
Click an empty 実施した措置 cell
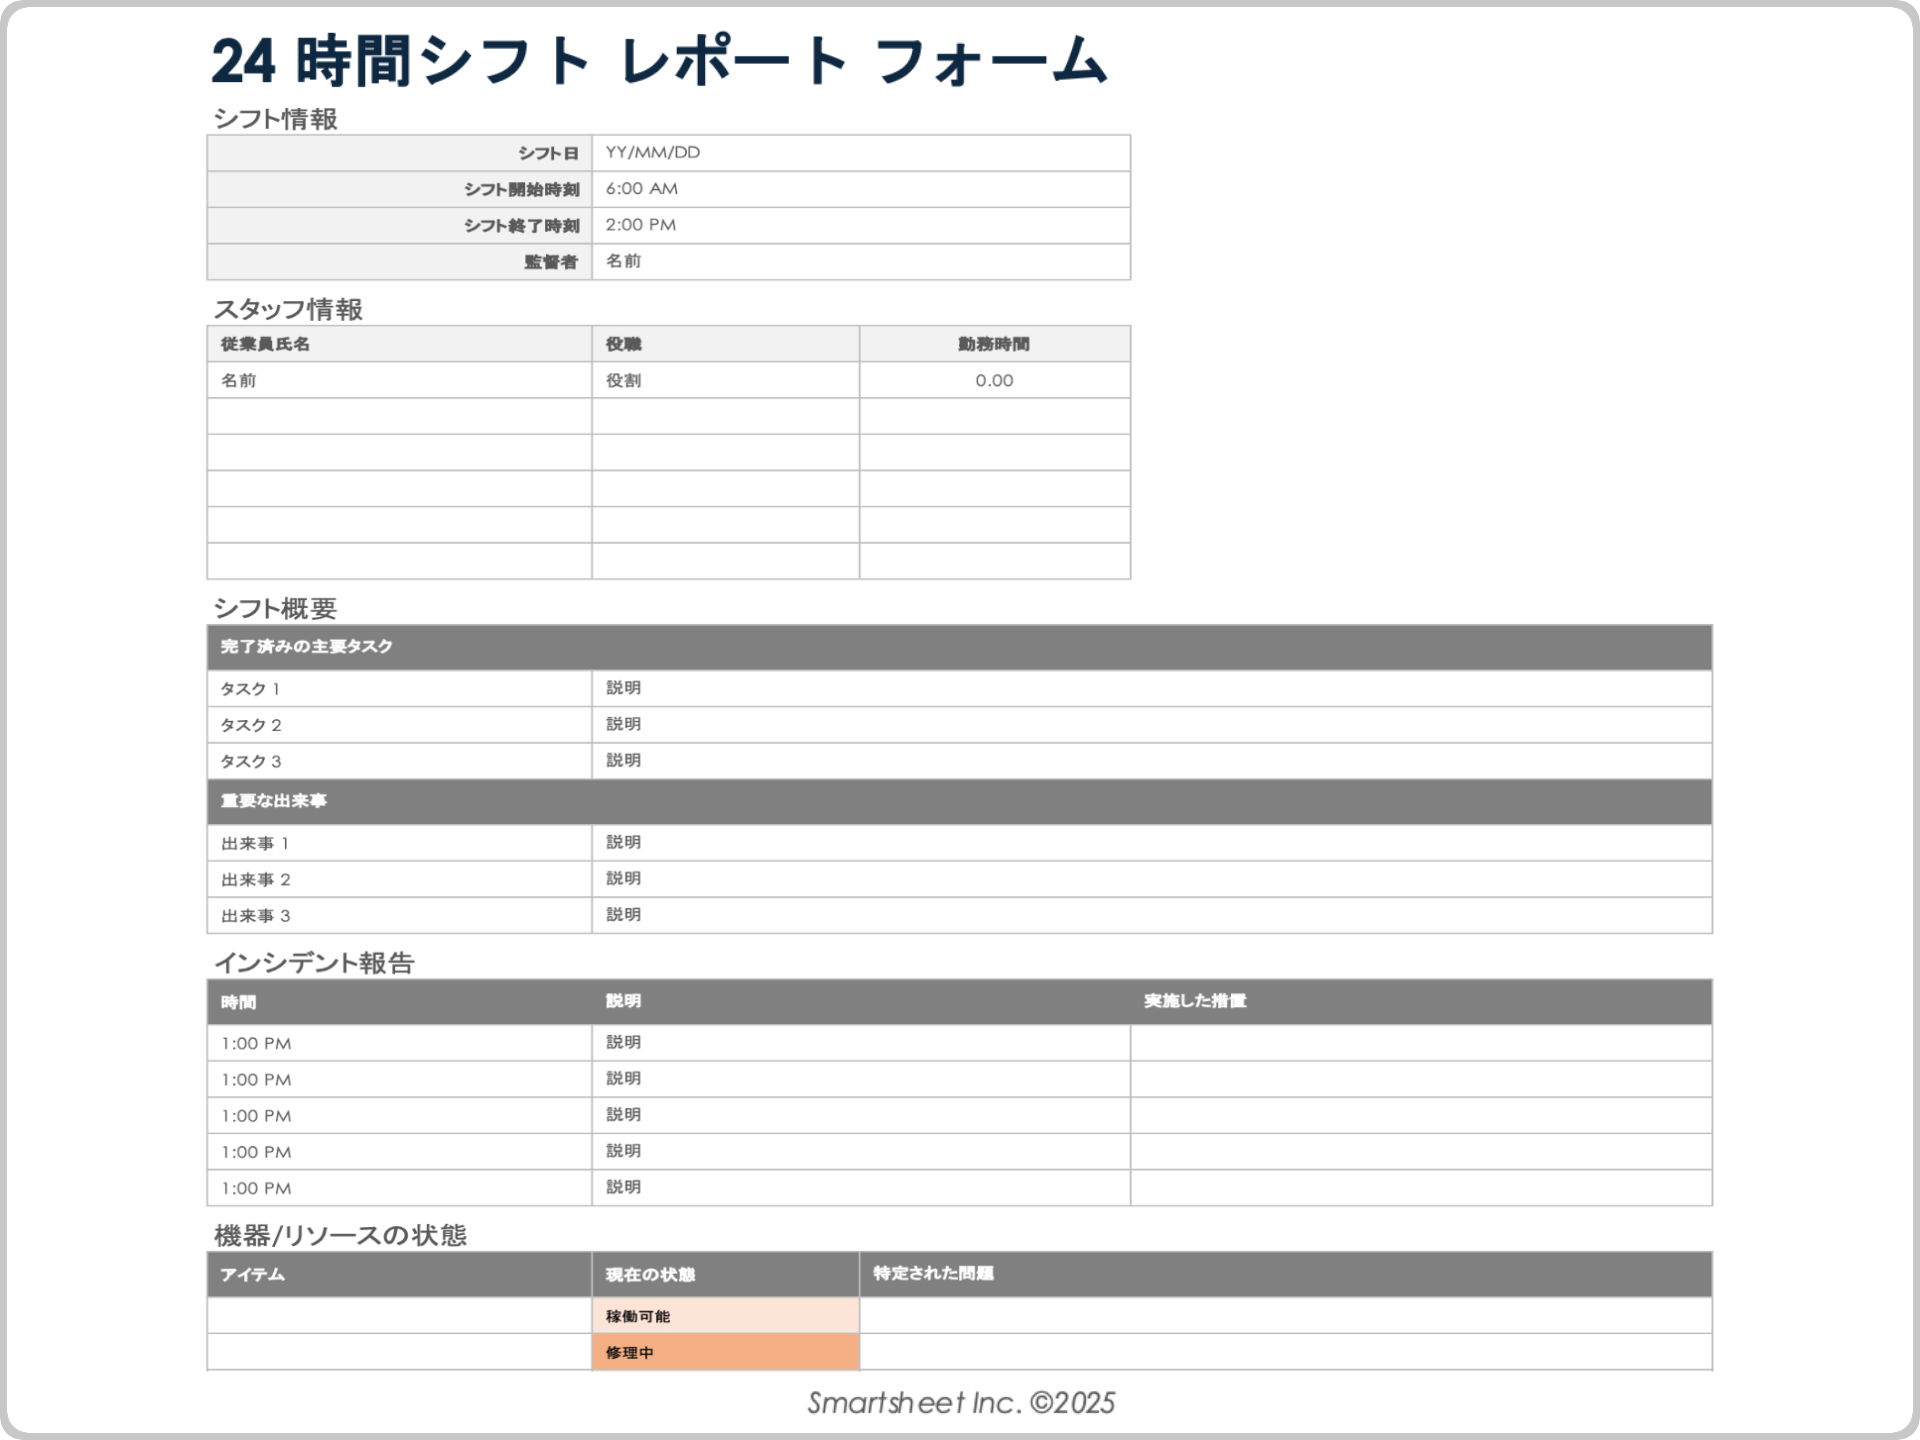(1420, 1043)
